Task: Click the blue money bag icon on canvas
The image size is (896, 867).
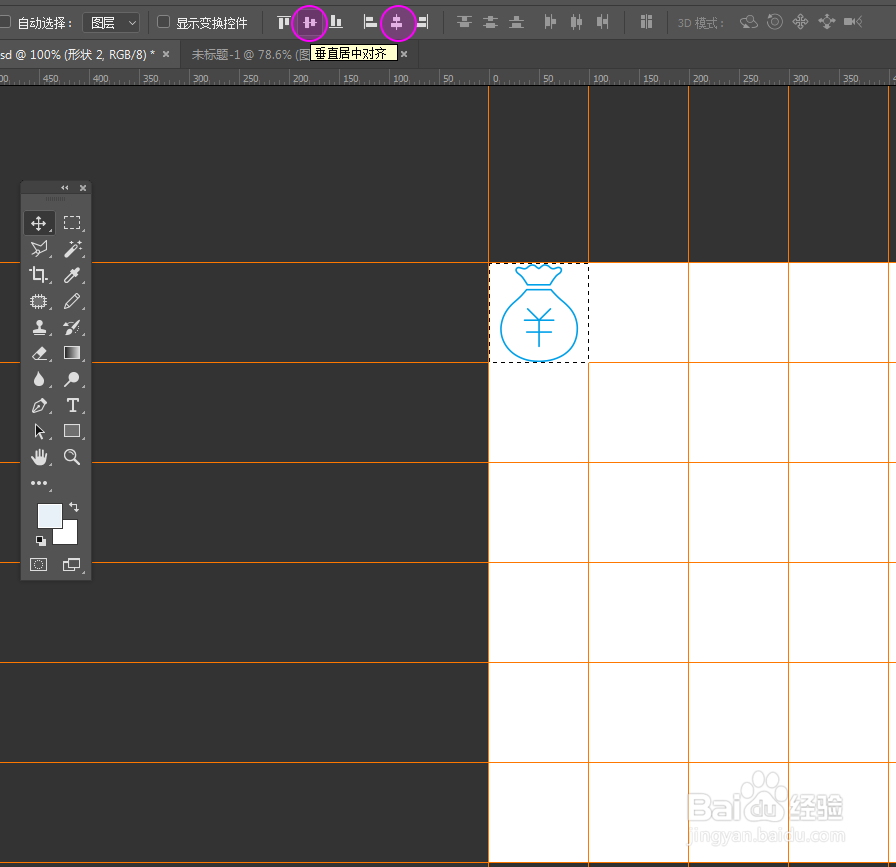Action: click(539, 313)
